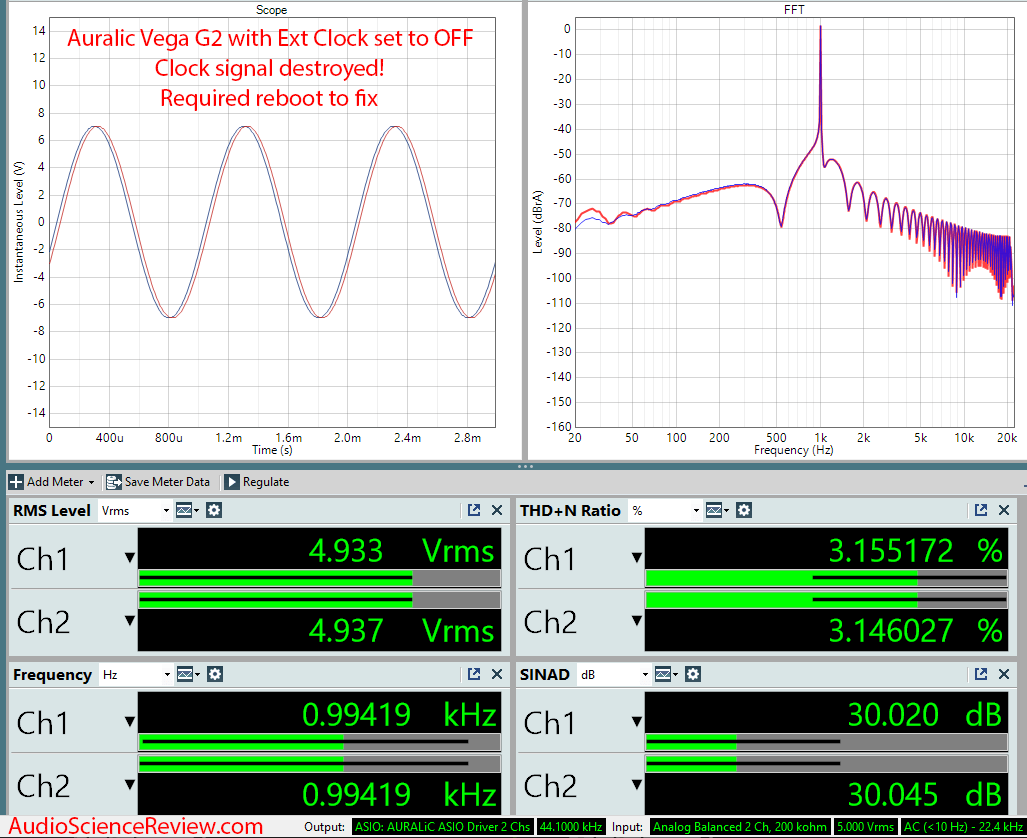Close the Frequency meter panel
The height and width of the screenshot is (838, 1027).
point(497,674)
